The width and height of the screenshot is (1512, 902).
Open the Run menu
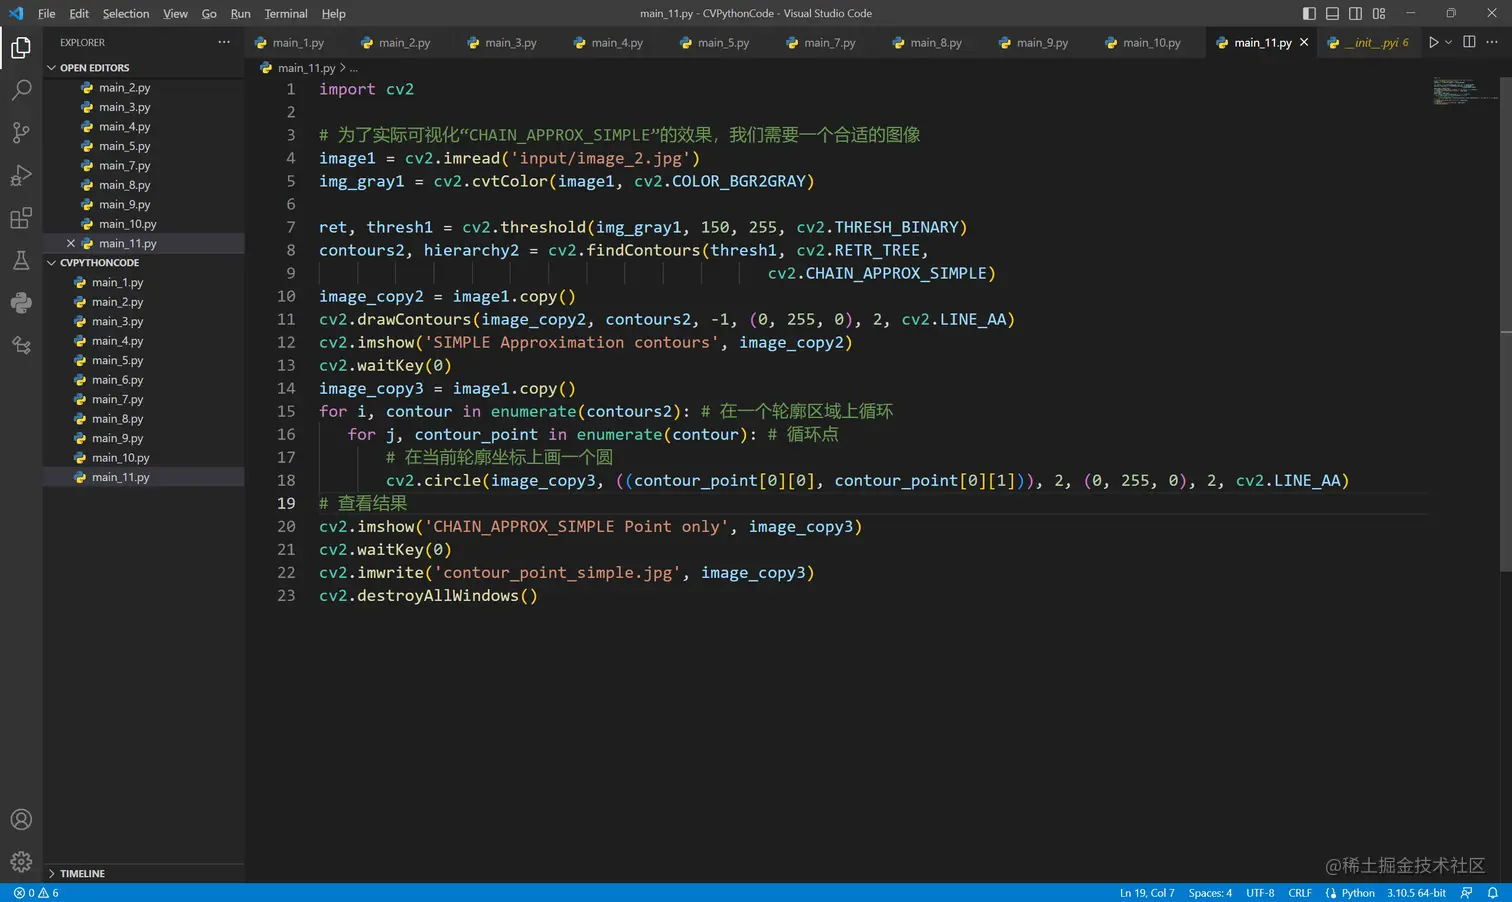pos(240,14)
